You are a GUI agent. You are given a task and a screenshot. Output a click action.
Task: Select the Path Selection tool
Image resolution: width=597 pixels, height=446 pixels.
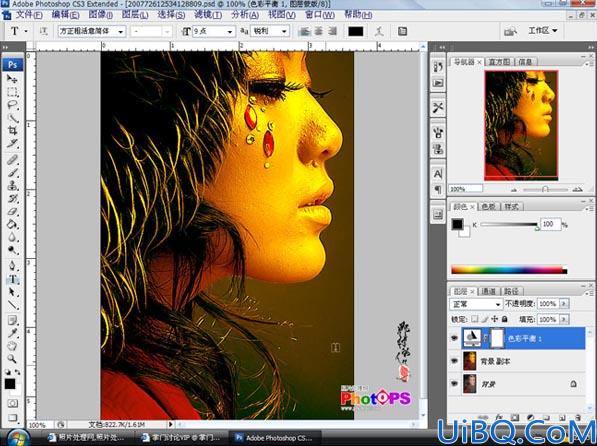click(x=13, y=292)
